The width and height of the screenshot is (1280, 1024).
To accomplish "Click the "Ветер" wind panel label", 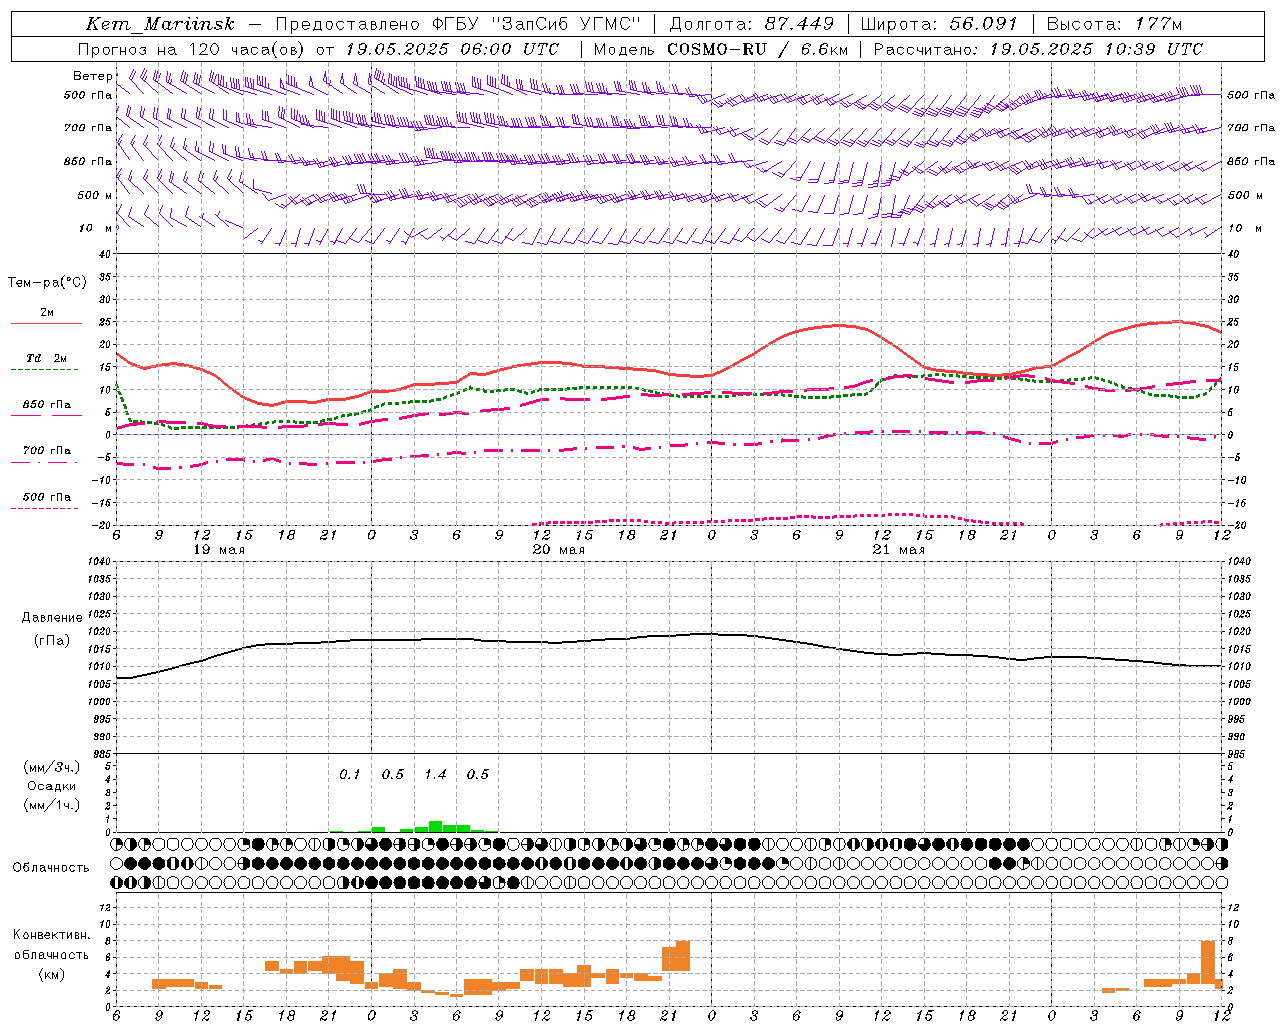I will (x=92, y=76).
